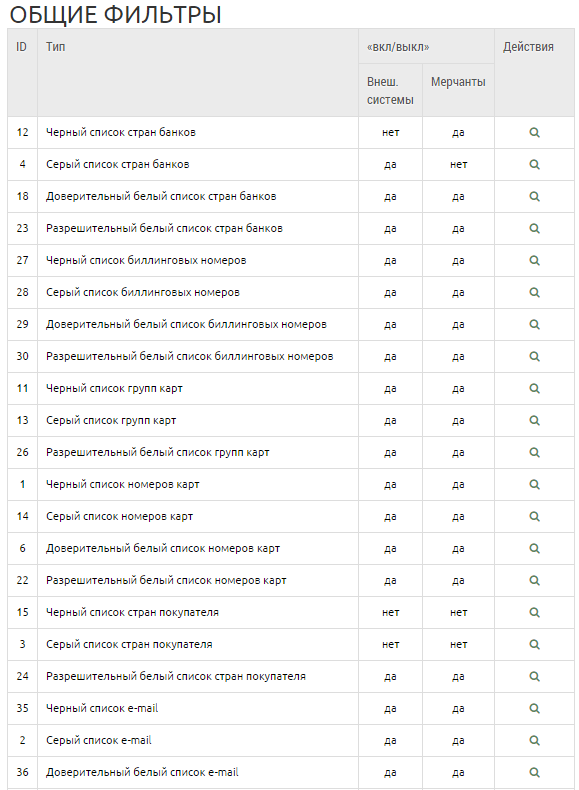View Разрешительный белый список групп карт details
The width and height of the screenshot is (579, 790).
tap(534, 452)
